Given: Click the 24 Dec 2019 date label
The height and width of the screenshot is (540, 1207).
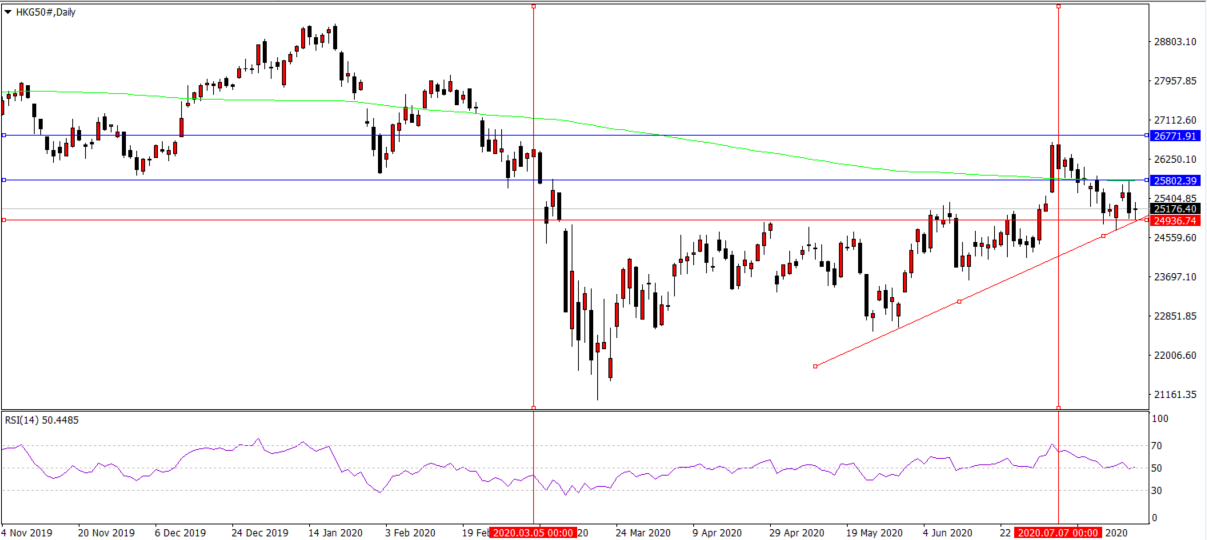Looking at the screenshot, I should [261, 533].
